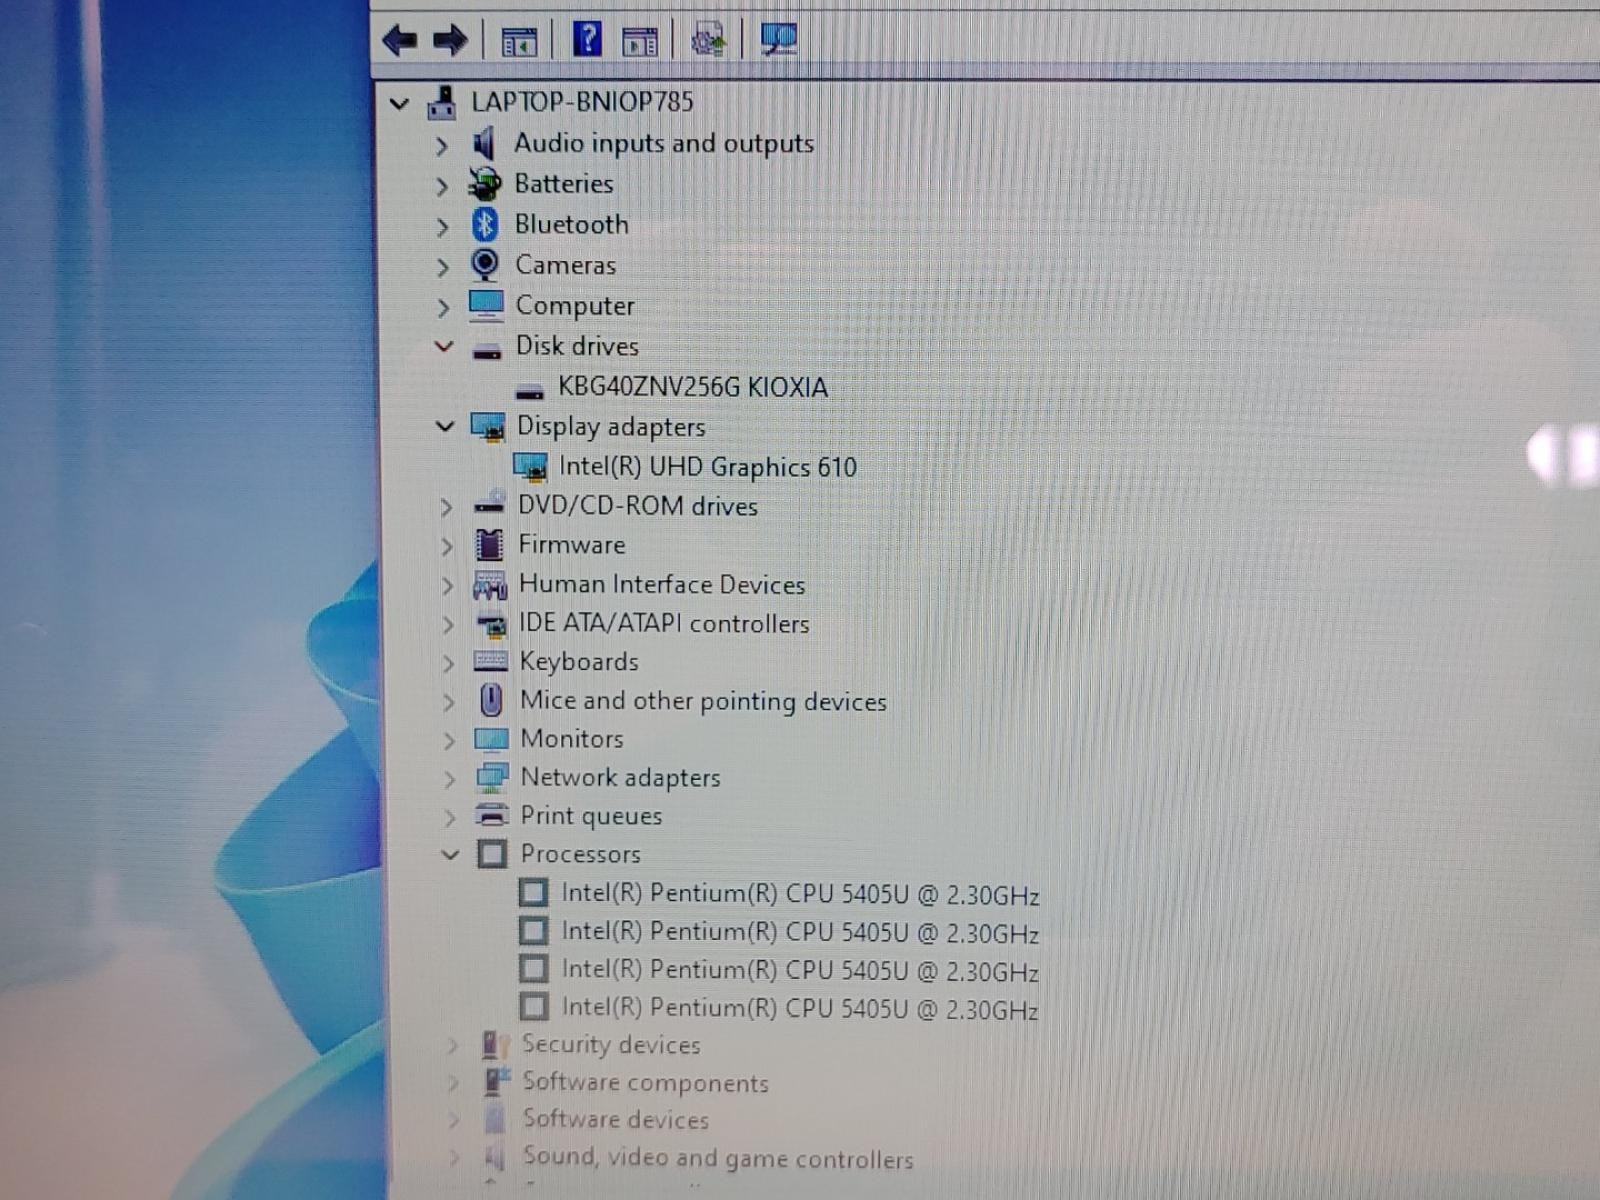Screen dimensions: 1600x1200
Task: Select the Software devices label
Action: click(615, 1120)
